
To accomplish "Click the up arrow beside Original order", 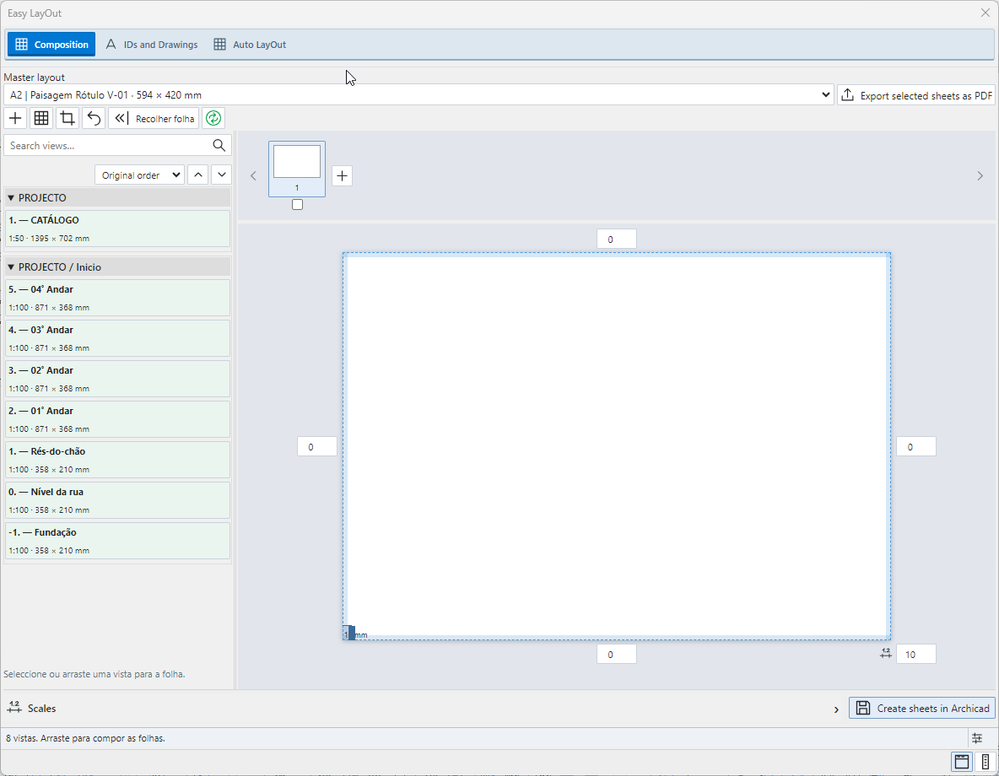I will (x=198, y=175).
